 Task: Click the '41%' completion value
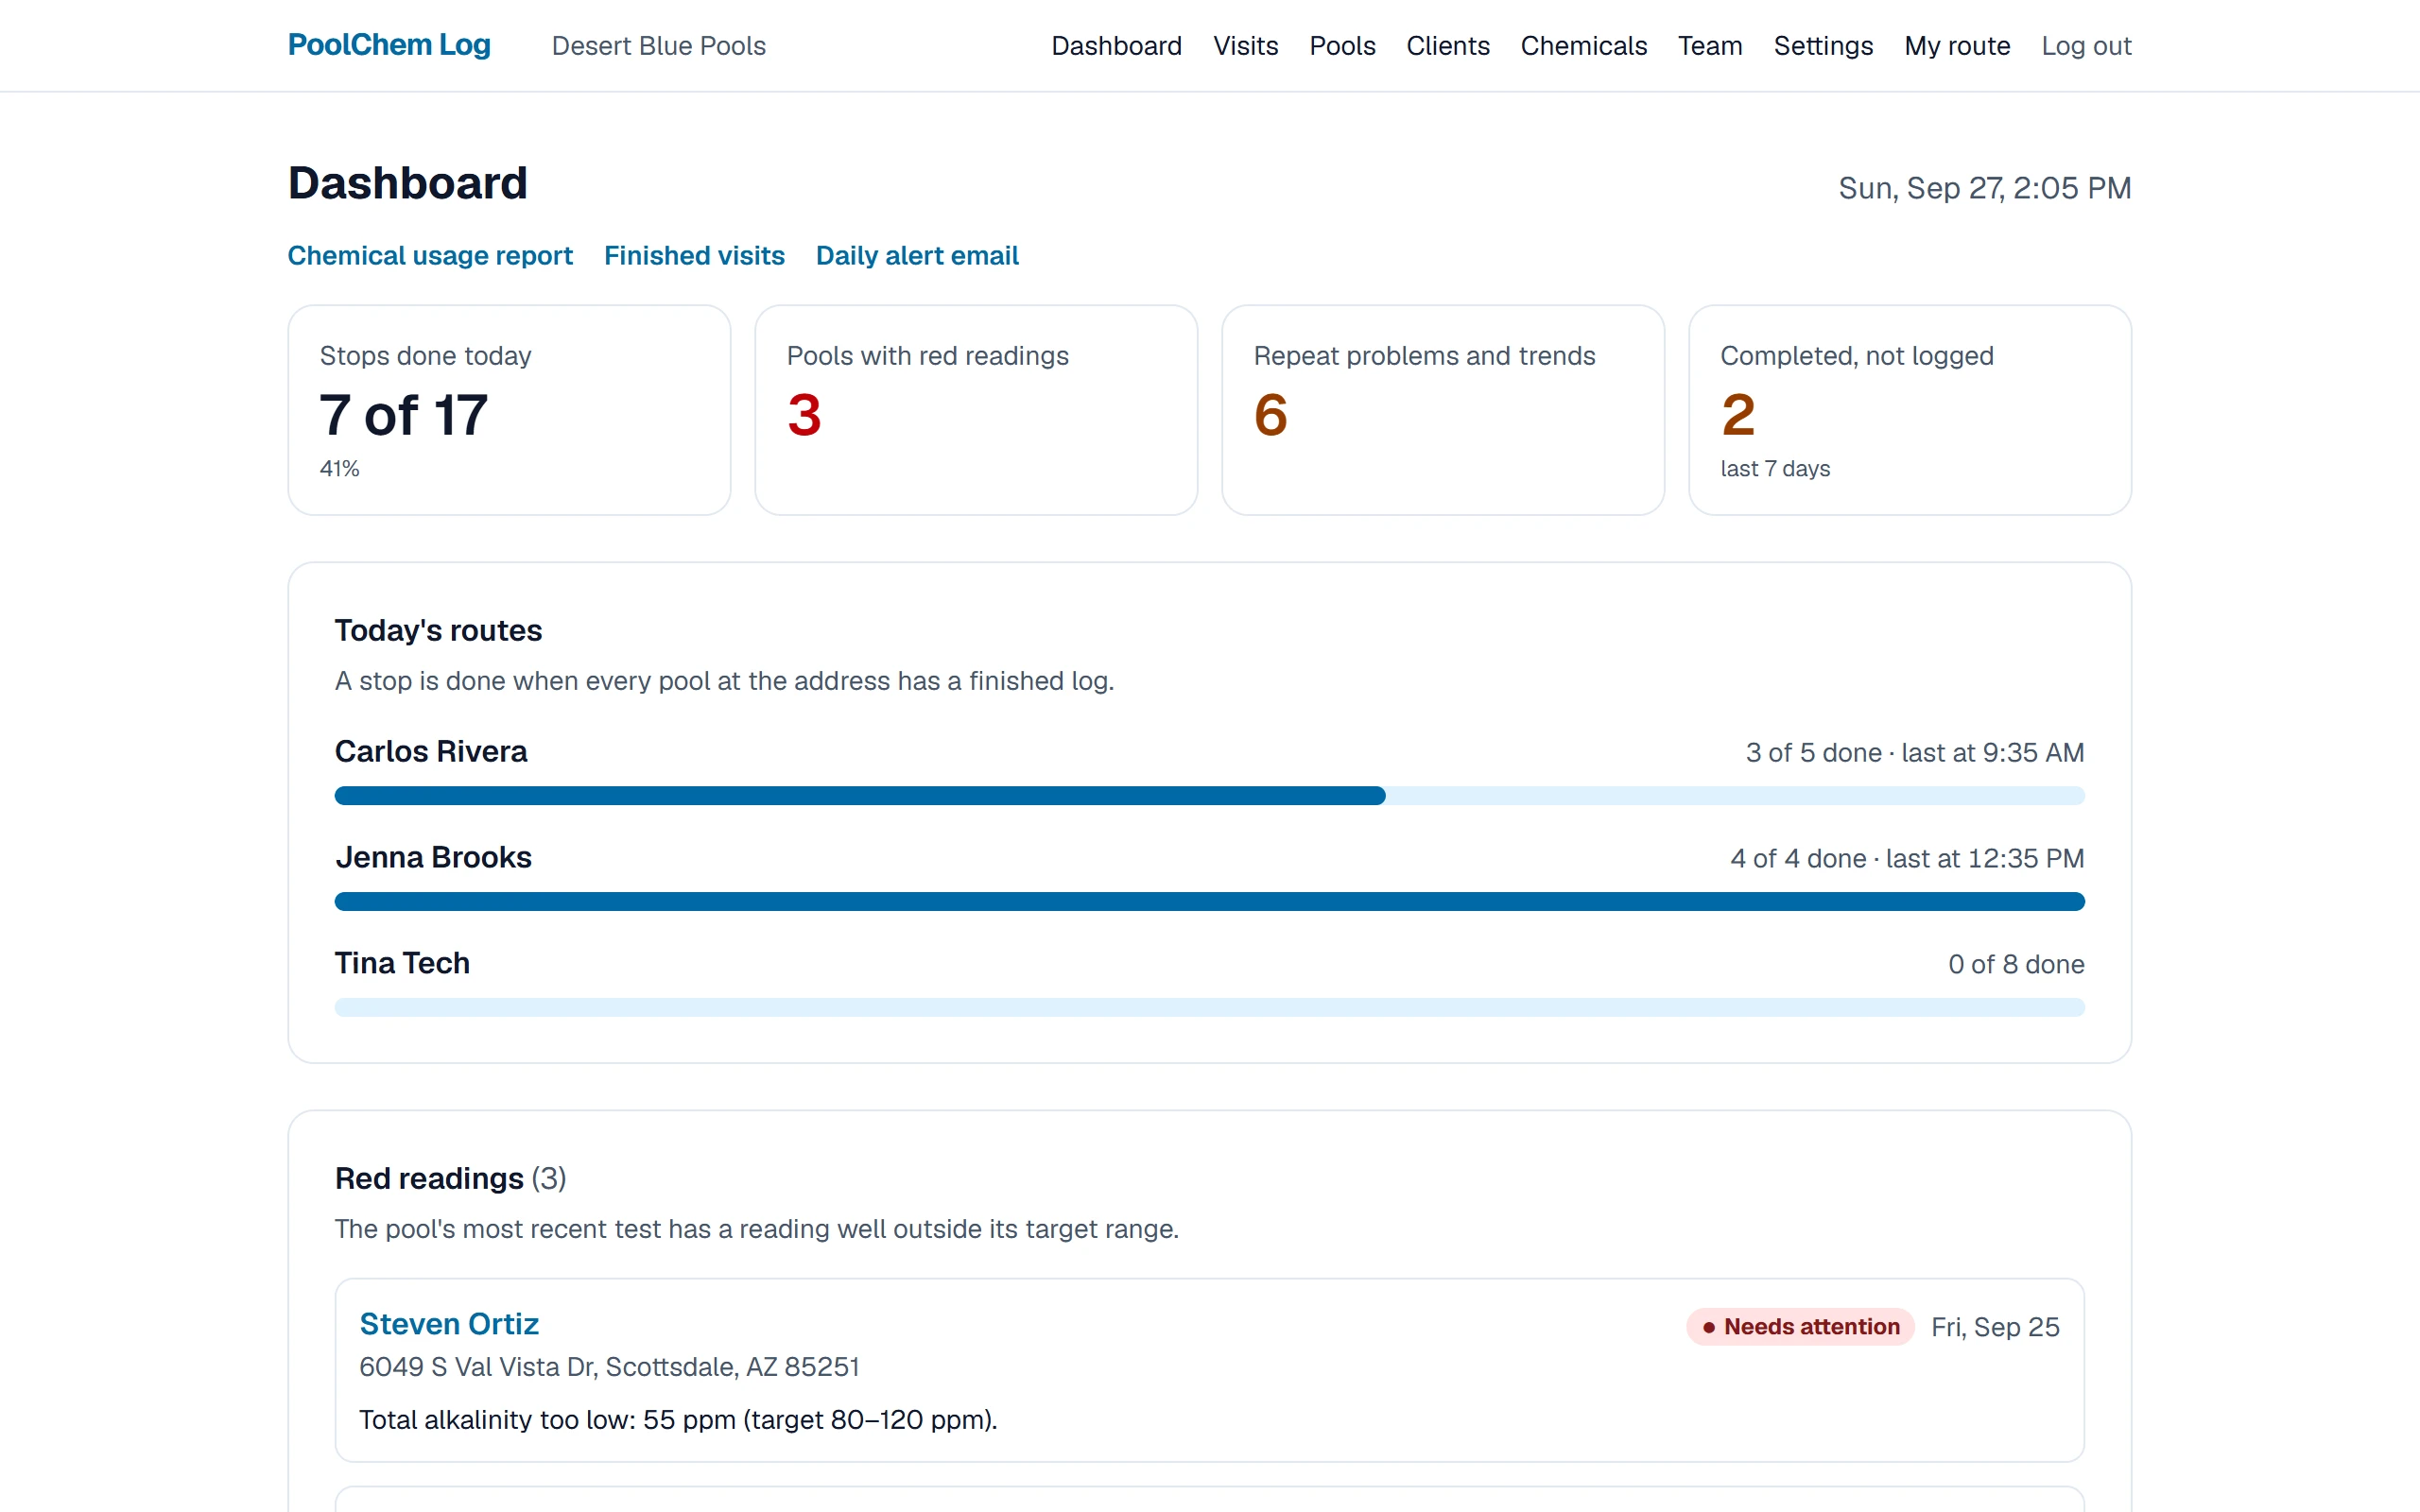(x=339, y=469)
